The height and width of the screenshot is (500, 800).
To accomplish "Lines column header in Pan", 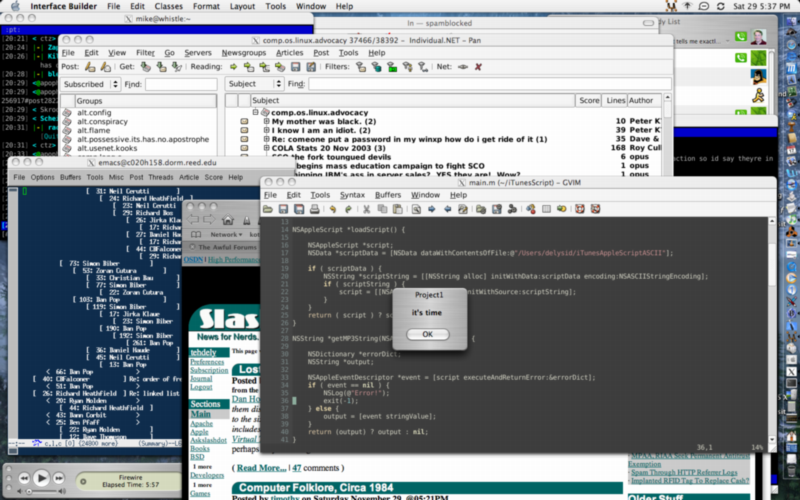I will pyautogui.click(x=615, y=101).
